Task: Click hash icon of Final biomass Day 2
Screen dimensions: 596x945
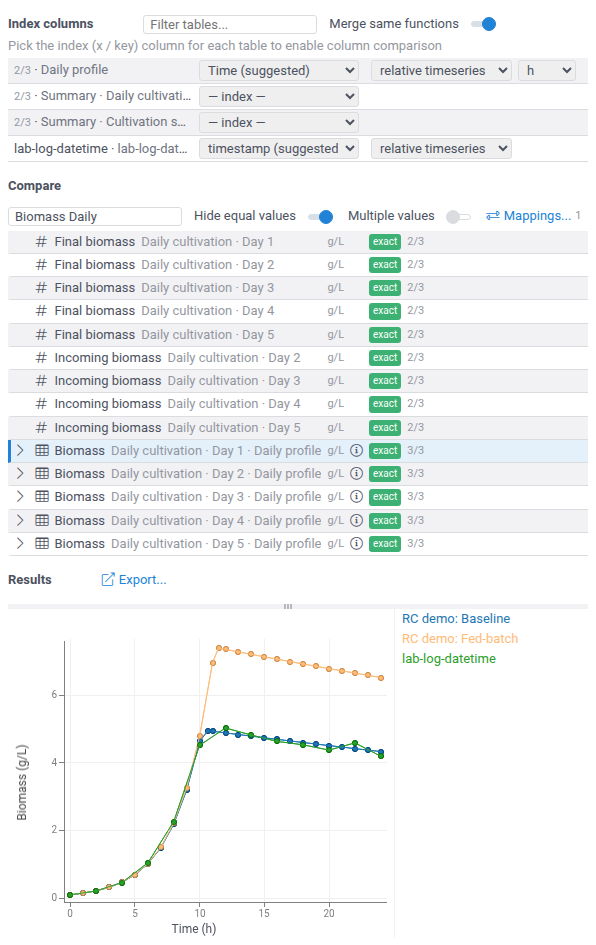Action: [41, 265]
